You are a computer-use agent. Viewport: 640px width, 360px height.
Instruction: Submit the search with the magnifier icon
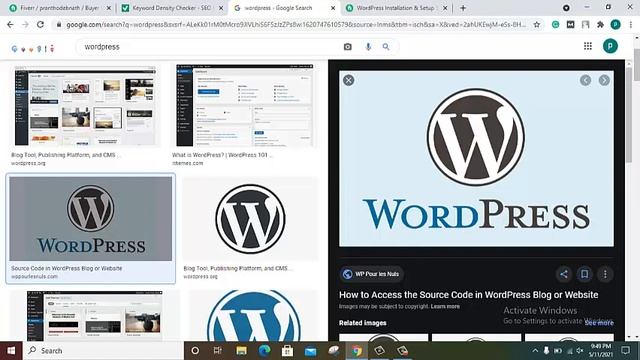click(x=386, y=47)
